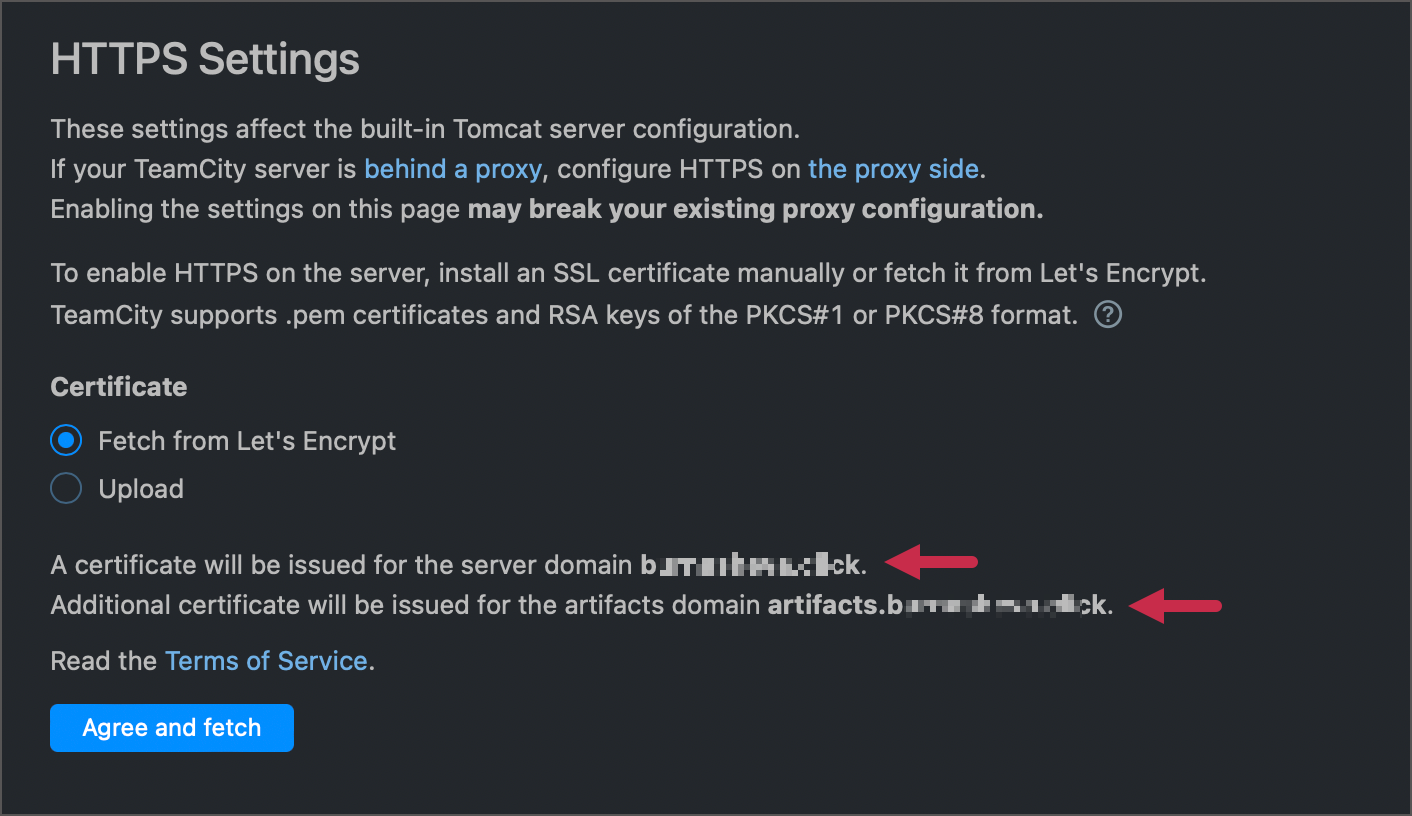Read the Terms of Service
Image resolution: width=1412 pixels, height=816 pixels.
266,660
